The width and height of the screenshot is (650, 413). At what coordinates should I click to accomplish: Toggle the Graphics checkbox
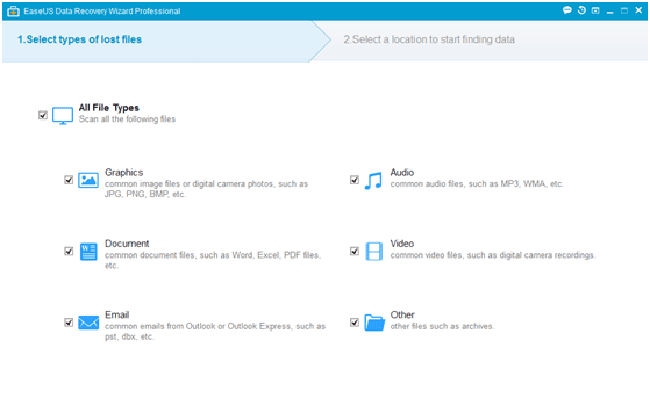68,180
